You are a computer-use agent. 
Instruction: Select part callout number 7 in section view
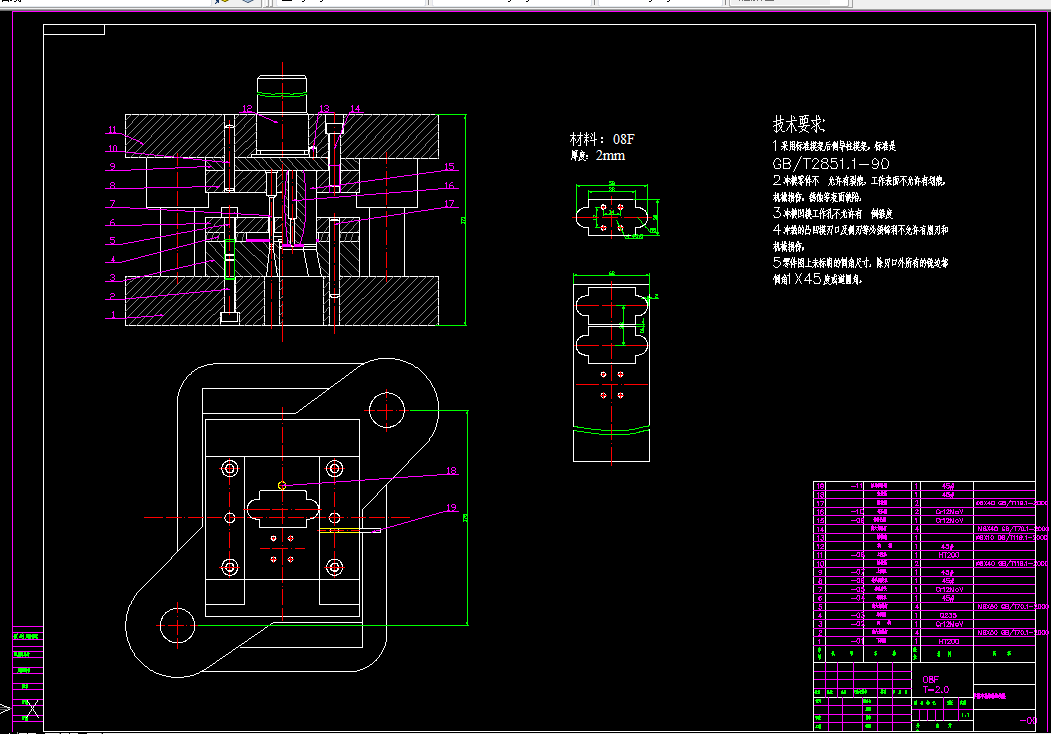(113, 203)
